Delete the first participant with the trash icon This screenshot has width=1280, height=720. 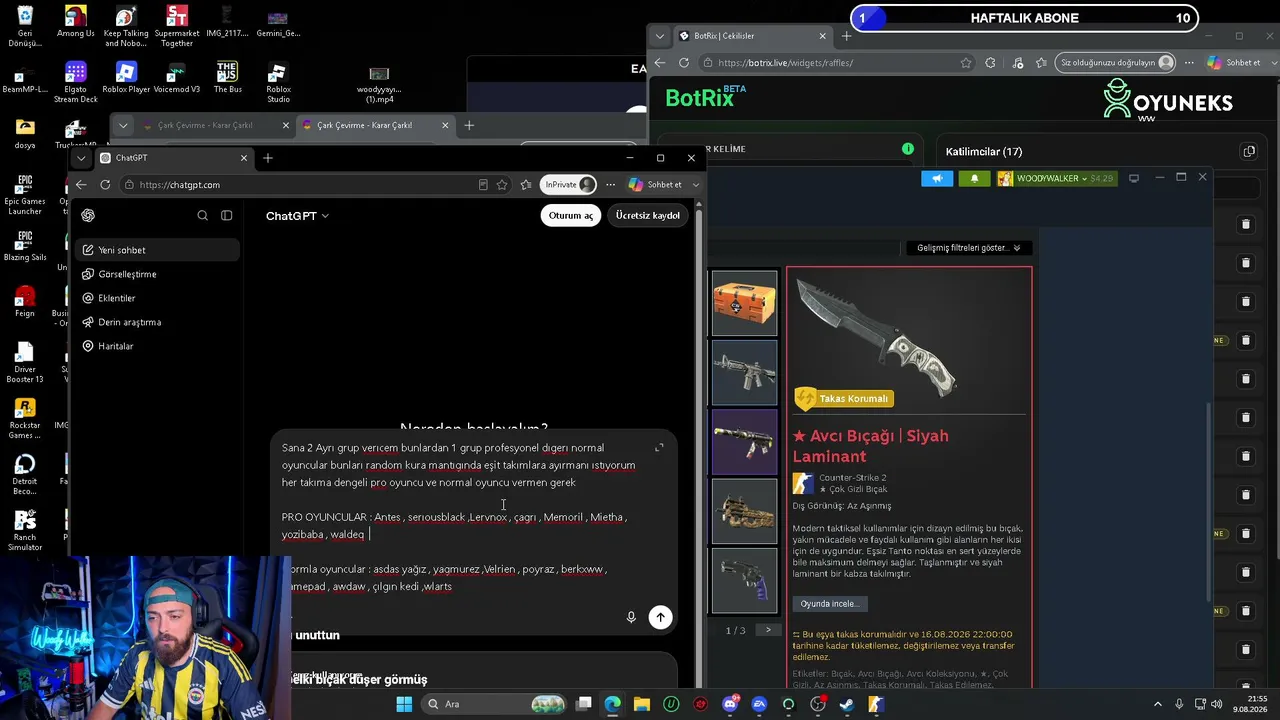(1245, 224)
